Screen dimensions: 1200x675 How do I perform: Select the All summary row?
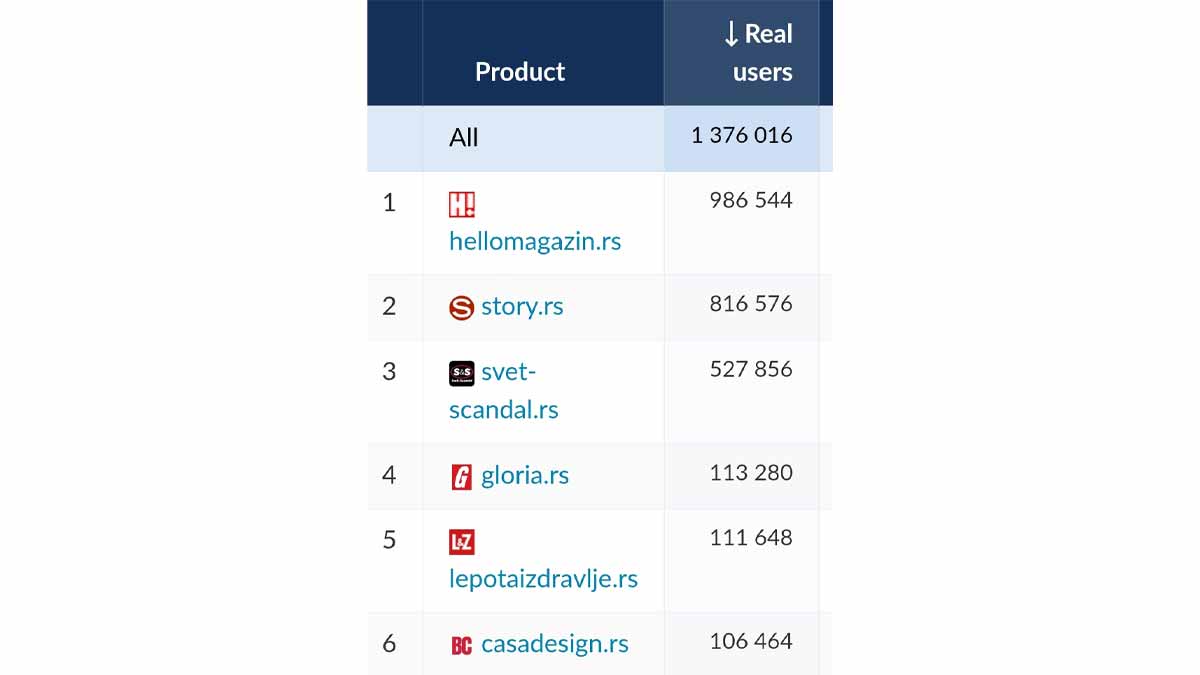pos(600,138)
